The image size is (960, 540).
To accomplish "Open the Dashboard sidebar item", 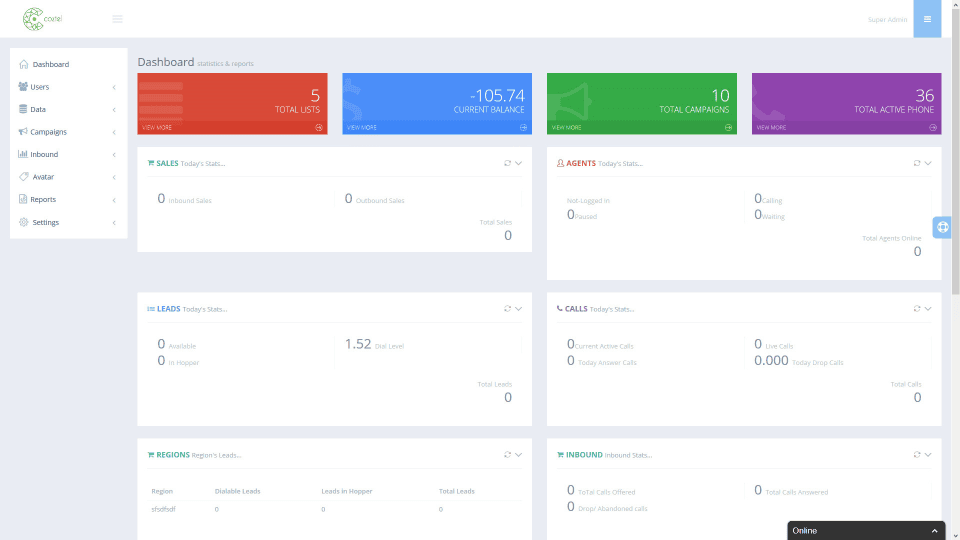I will 68,64.
